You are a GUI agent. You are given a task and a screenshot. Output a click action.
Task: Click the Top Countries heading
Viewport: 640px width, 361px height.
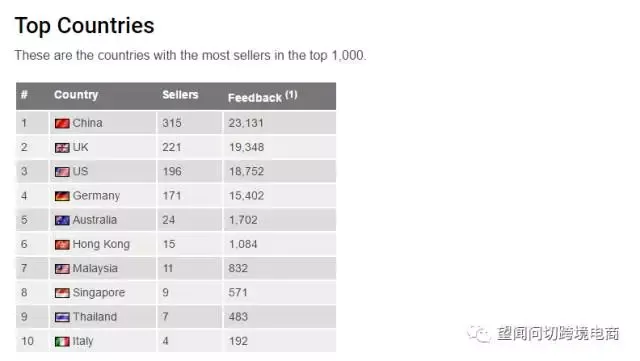(84, 26)
